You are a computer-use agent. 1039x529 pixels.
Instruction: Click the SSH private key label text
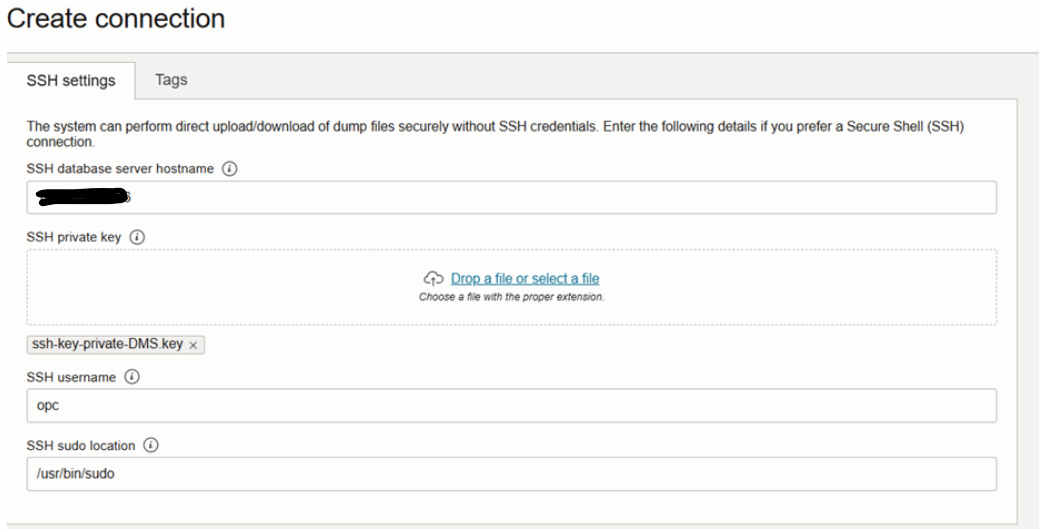[x=74, y=237]
